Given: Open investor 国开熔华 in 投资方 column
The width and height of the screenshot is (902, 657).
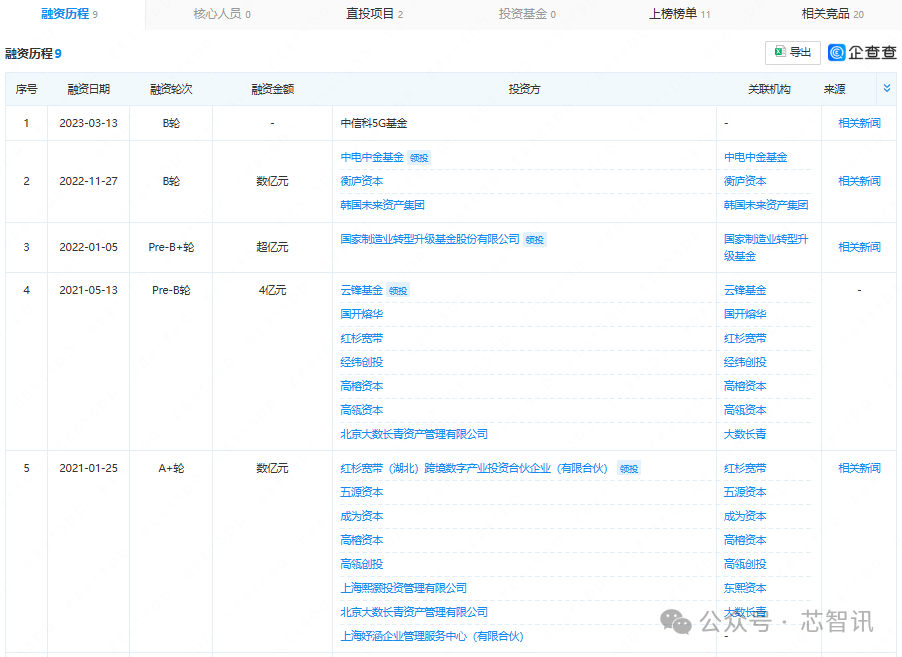Looking at the screenshot, I should coord(361,314).
